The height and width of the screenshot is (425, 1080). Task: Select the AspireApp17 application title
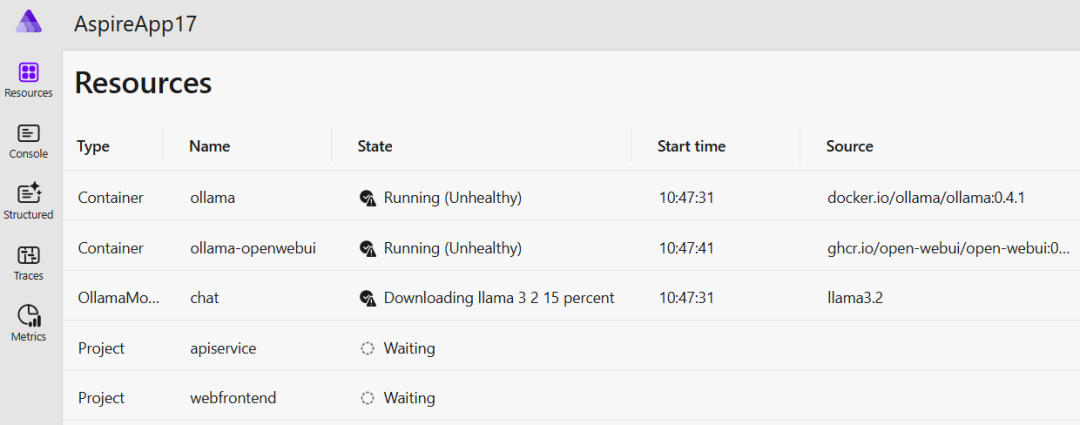click(135, 24)
